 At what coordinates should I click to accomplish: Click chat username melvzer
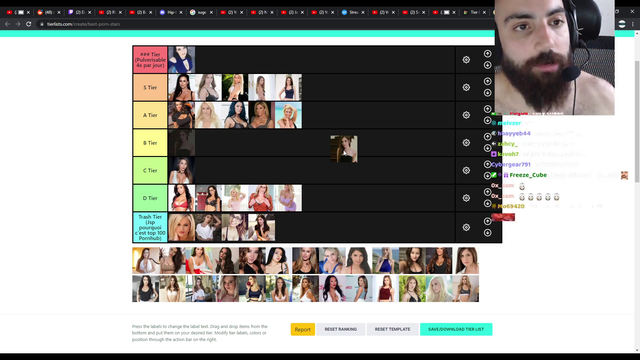(x=509, y=123)
